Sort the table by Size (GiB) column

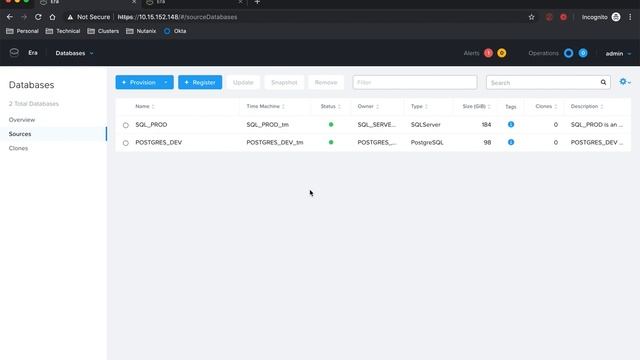[x=477, y=107]
